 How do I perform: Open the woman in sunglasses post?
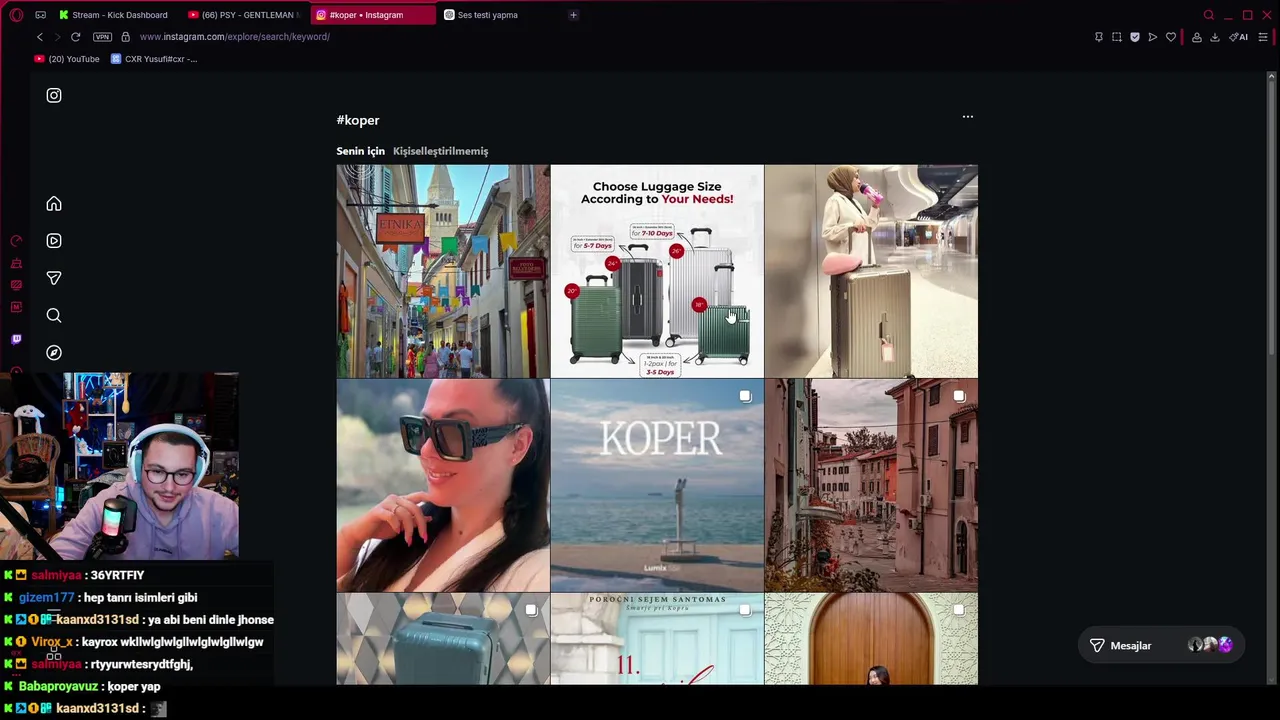[443, 485]
